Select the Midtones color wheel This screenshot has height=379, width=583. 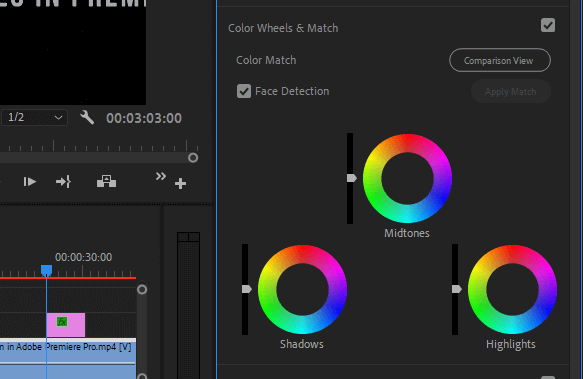tap(407, 179)
